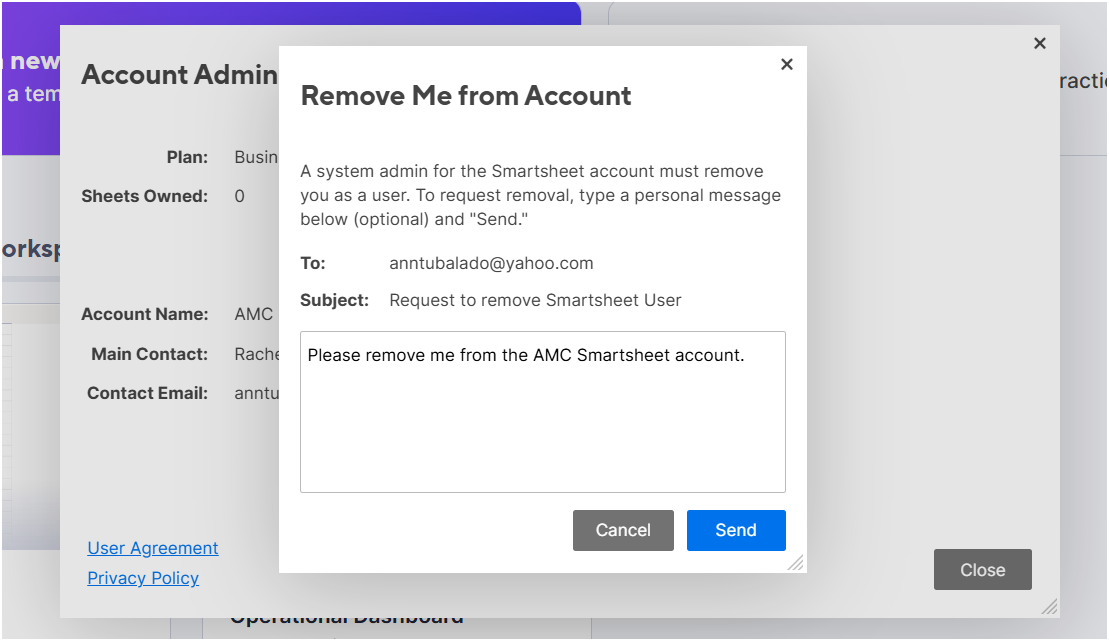1109x641 pixels.
Task: Cancel the Remove Me from Account dialog
Action: click(623, 530)
